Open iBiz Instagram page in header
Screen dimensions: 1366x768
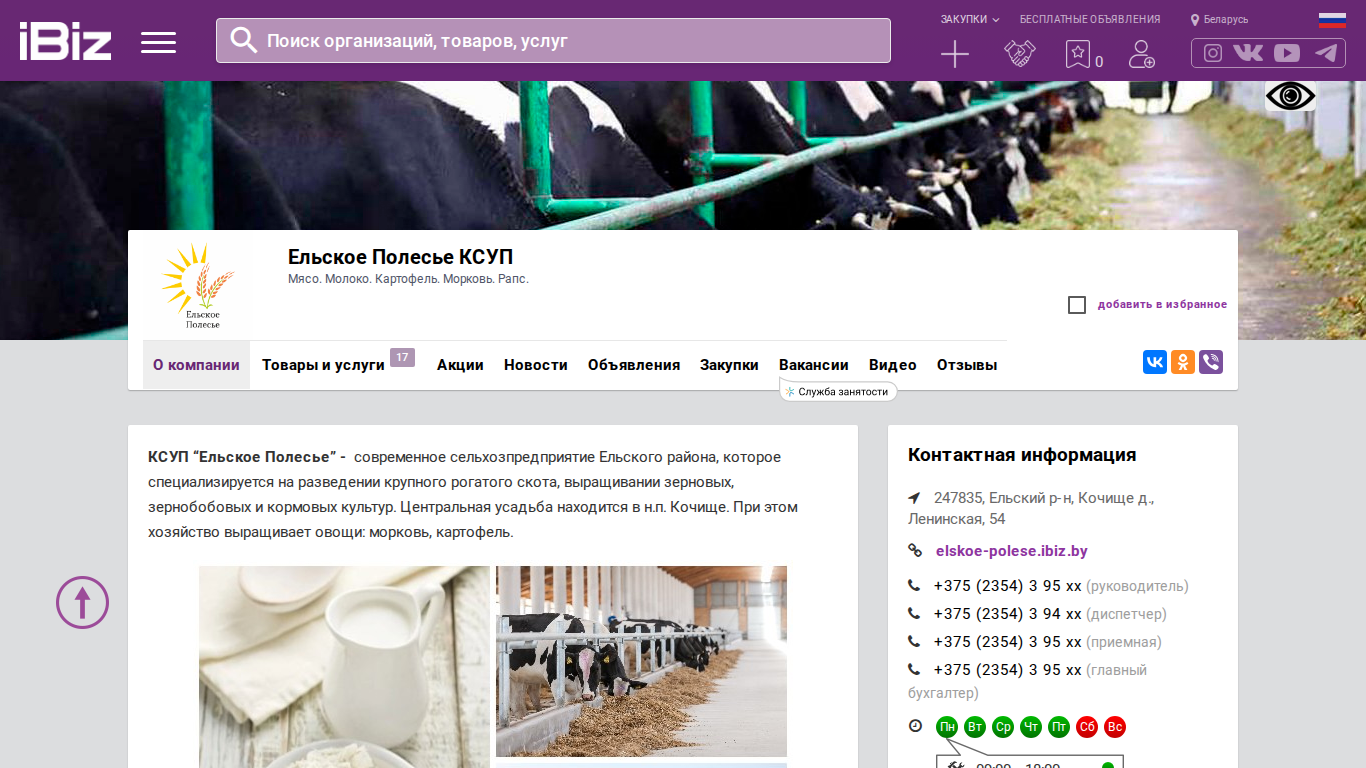click(x=1213, y=53)
